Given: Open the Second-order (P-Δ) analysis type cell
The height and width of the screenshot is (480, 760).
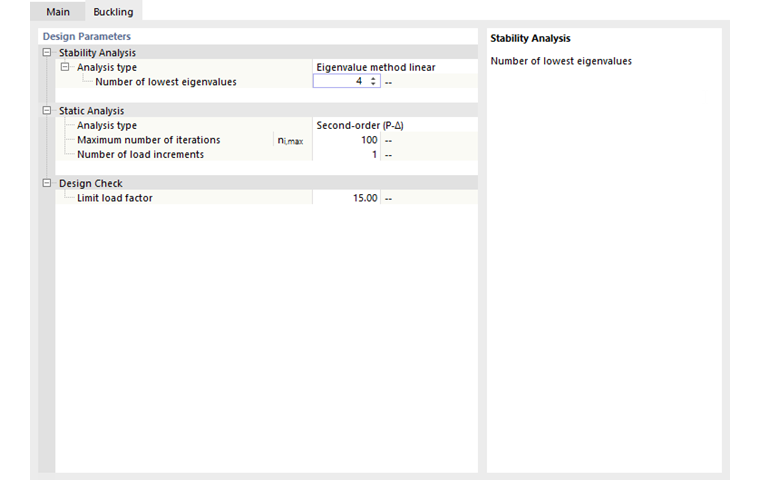Looking at the screenshot, I should click(x=395, y=125).
